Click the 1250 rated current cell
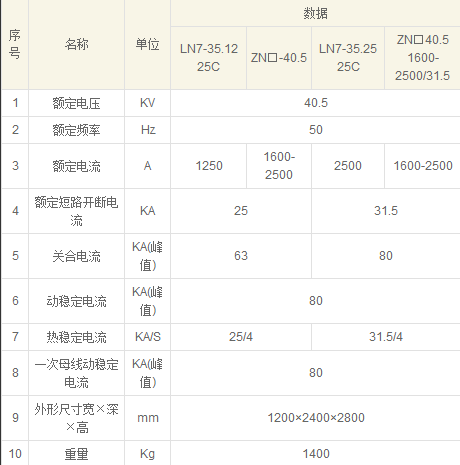 [209, 166]
